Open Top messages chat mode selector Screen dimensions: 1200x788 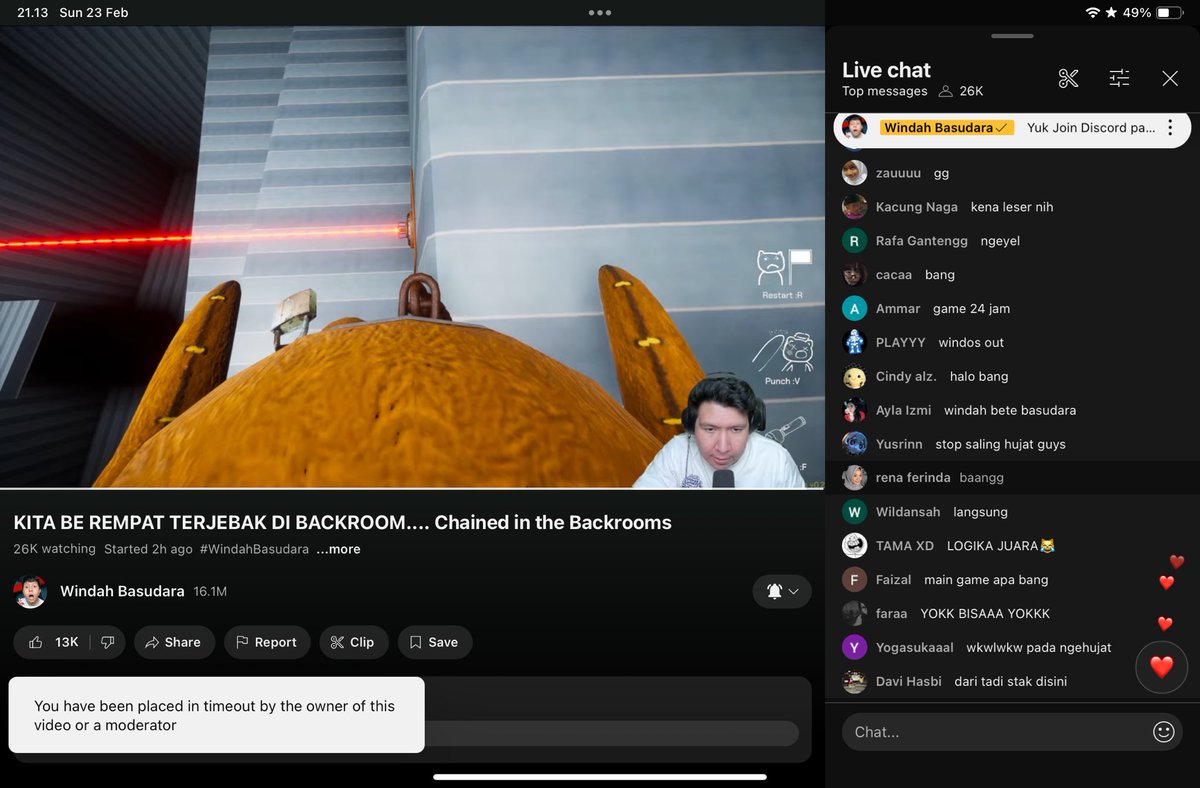coord(885,91)
